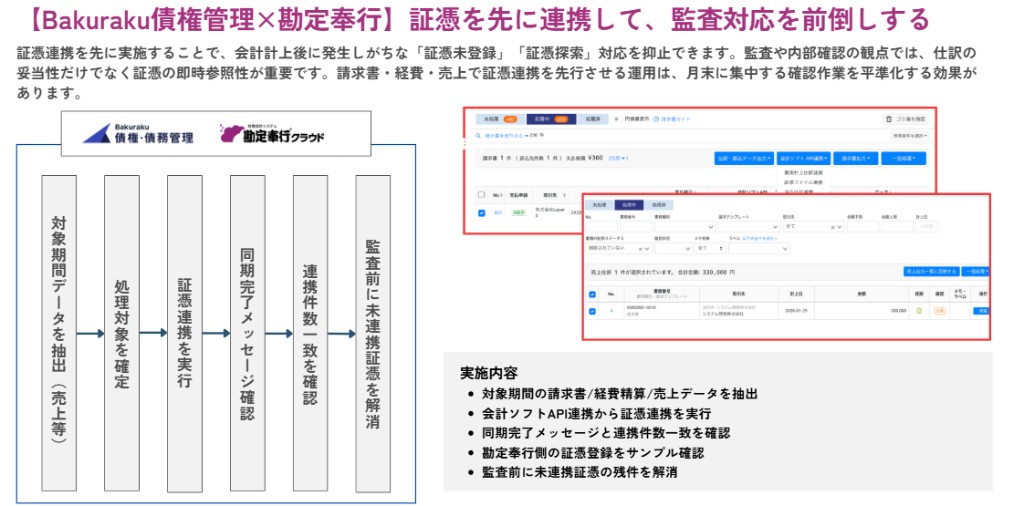Image resolution: width=1024 pixels, height=506 pixels.
Task: Open the invoice row number link
Action: pos(498,212)
